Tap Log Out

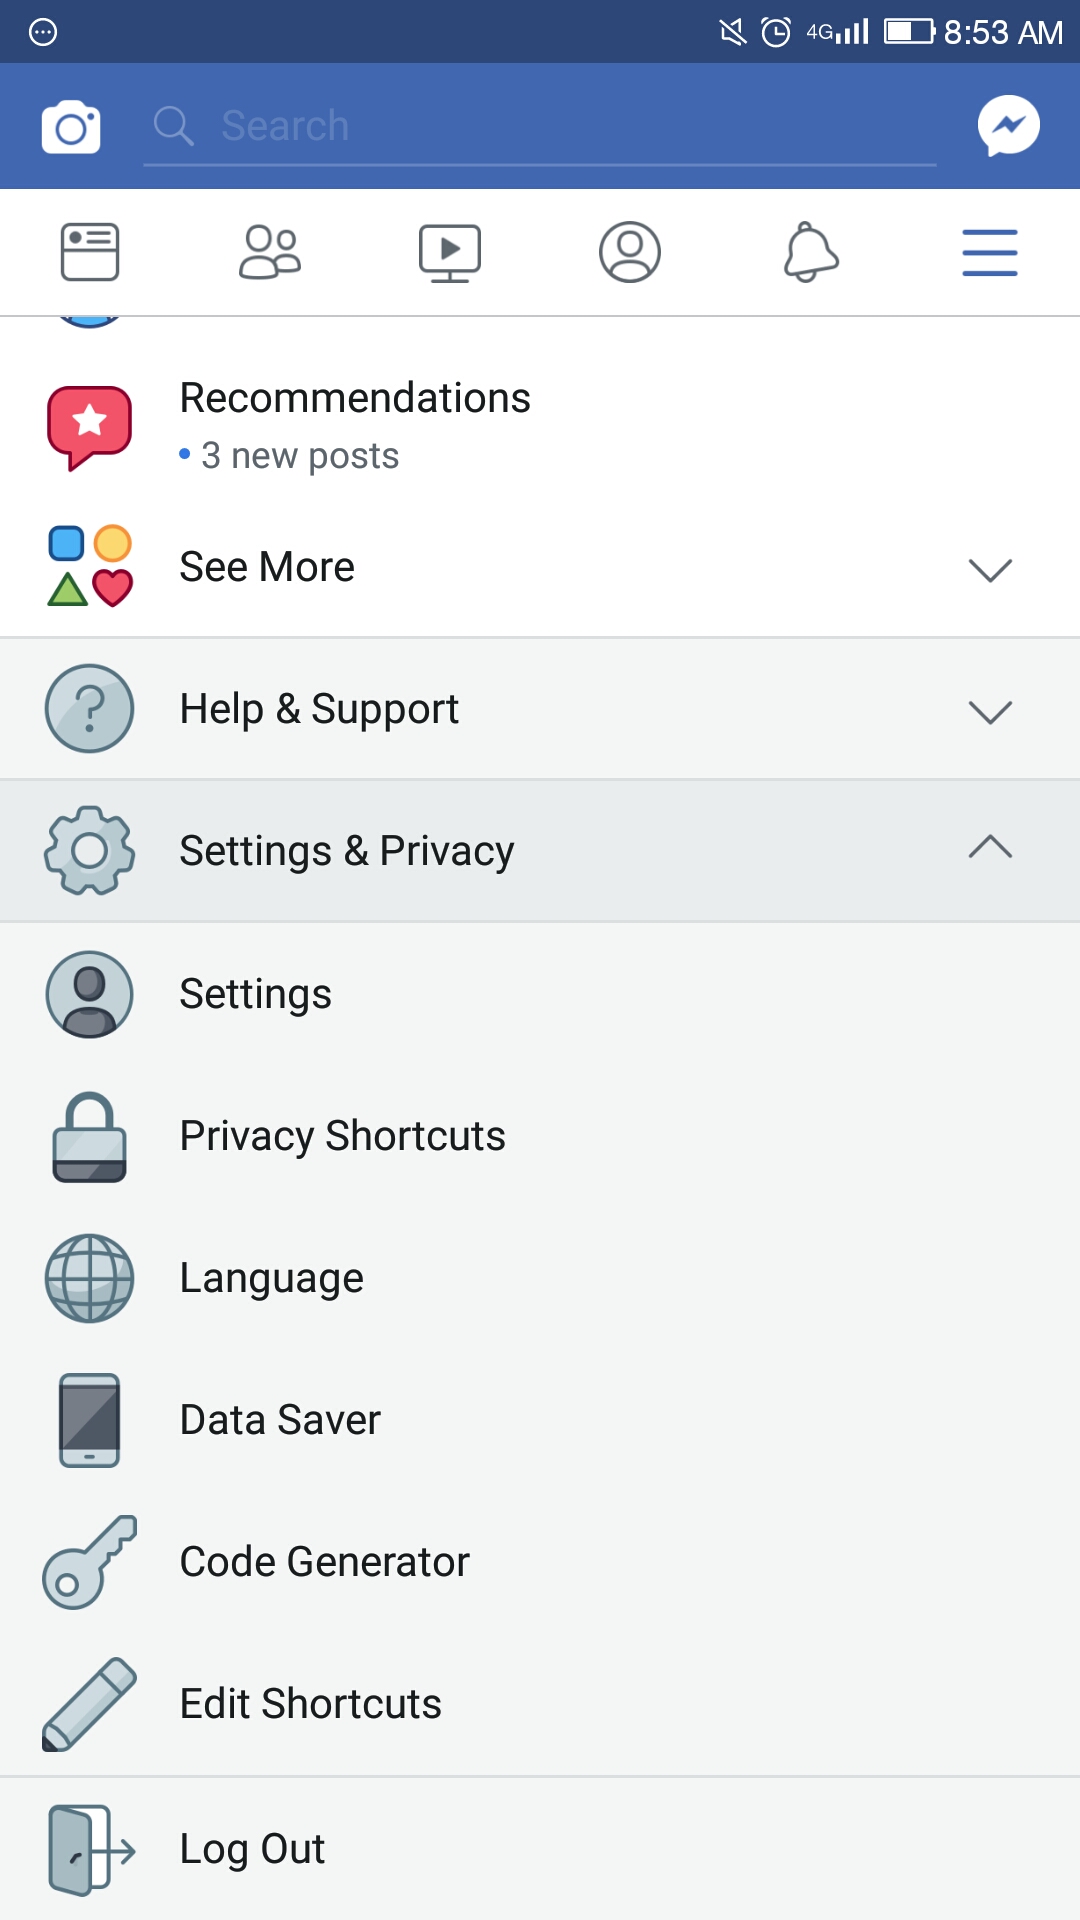pos(252,1849)
